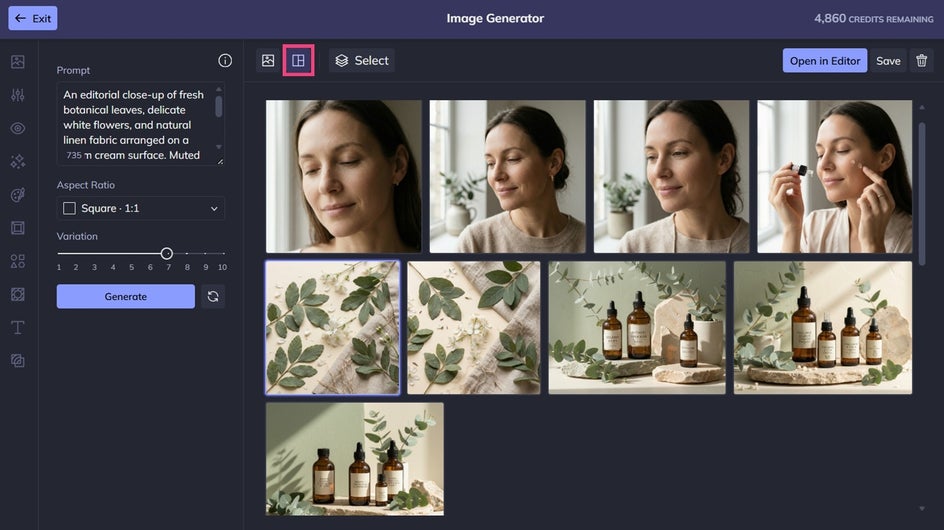Image resolution: width=944 pixels, height=530 pixels.
Task: Open the frames sidebar icon
Action: (x=18, y=228)
